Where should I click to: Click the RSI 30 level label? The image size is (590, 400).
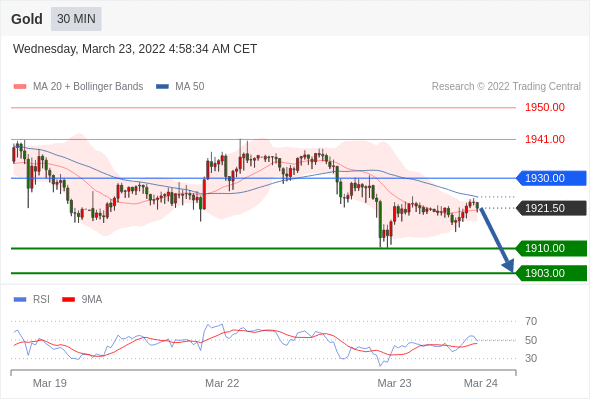(531, 358)
